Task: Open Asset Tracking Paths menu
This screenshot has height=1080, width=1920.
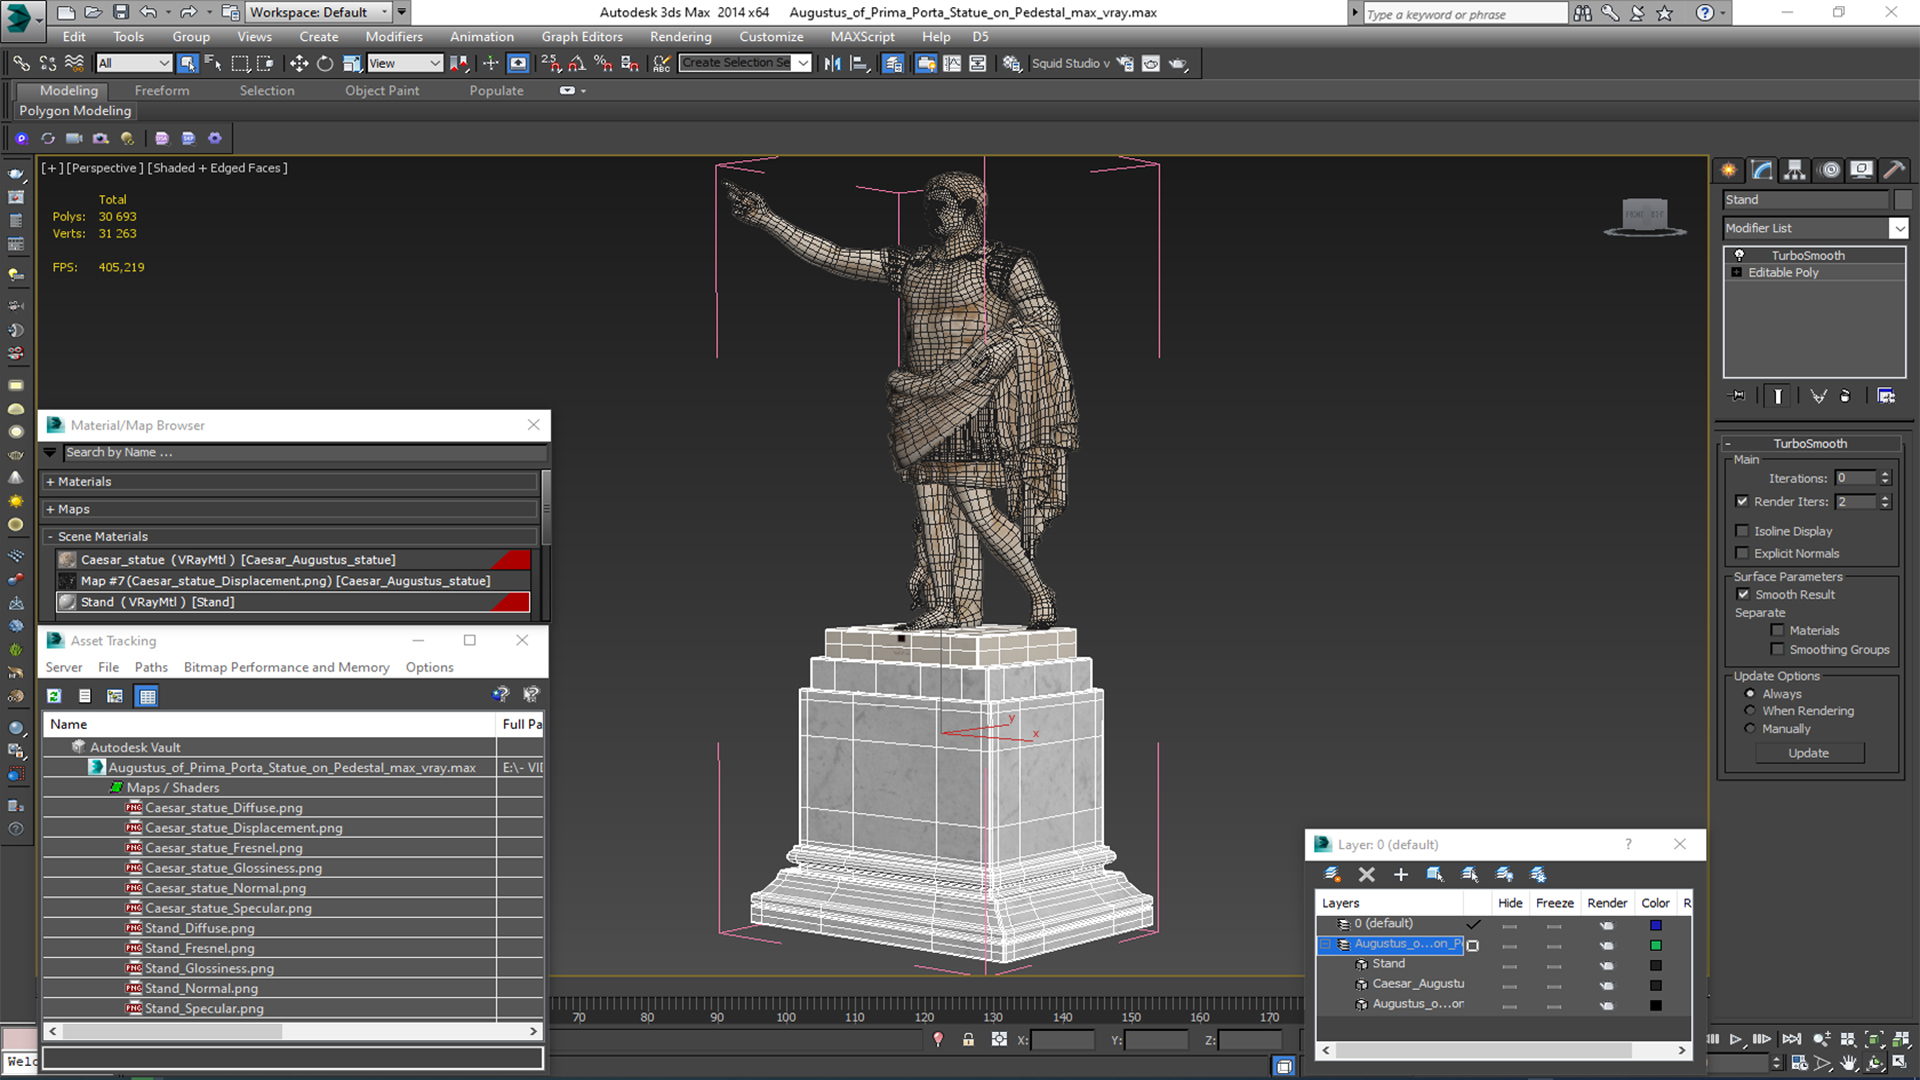Action: (x=151, y=667)
